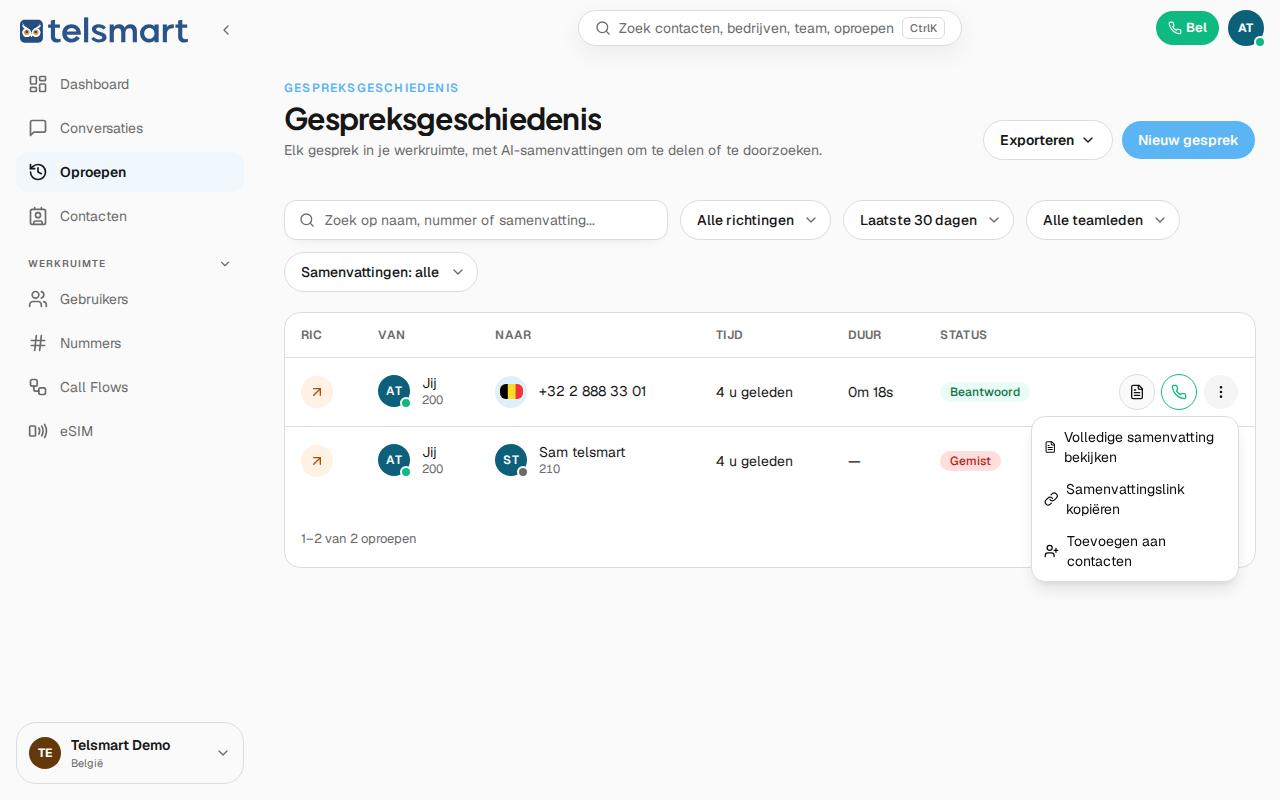Click the TIJD column header
This screenshot has height=800, width=1280.
(729, 335)
